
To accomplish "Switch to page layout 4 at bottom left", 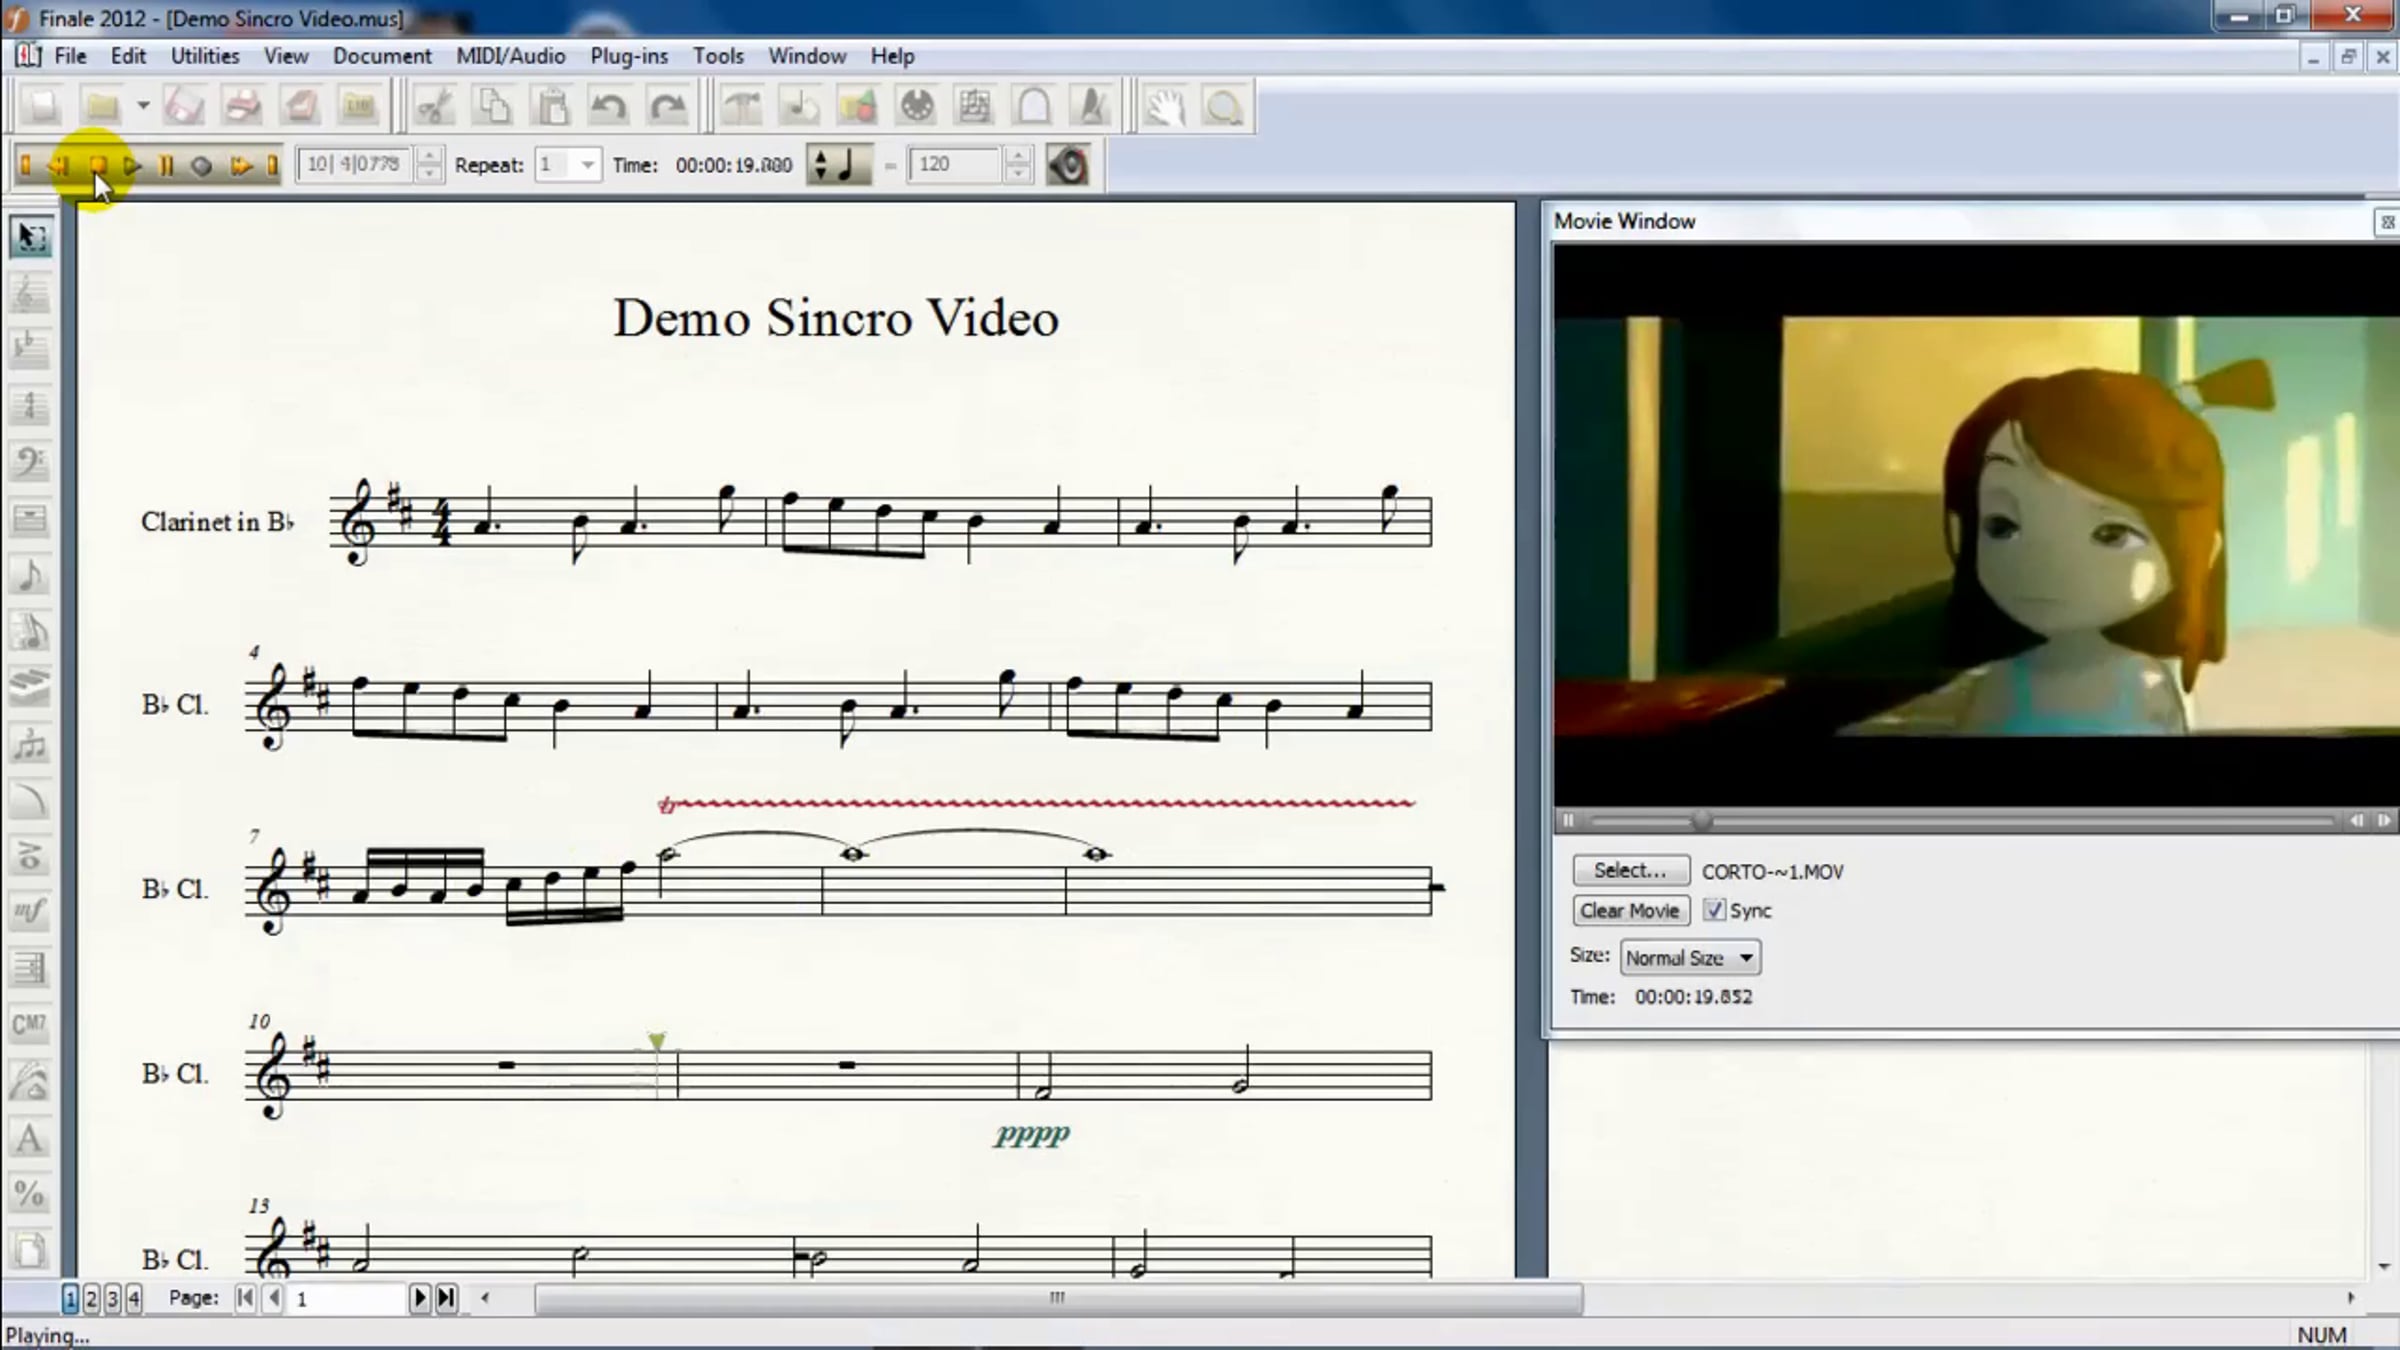I will point(134,1298).
